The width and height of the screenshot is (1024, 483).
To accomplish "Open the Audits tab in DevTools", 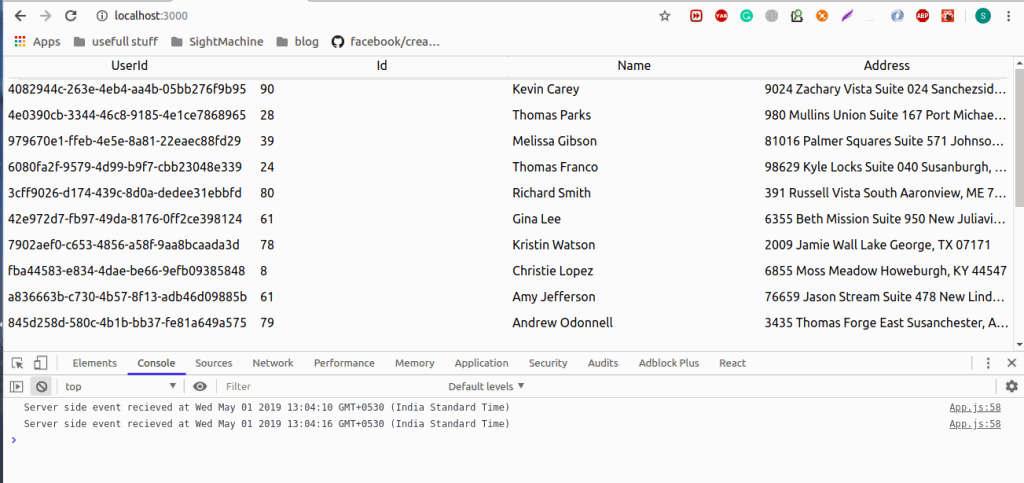I will tap(603, 363).
